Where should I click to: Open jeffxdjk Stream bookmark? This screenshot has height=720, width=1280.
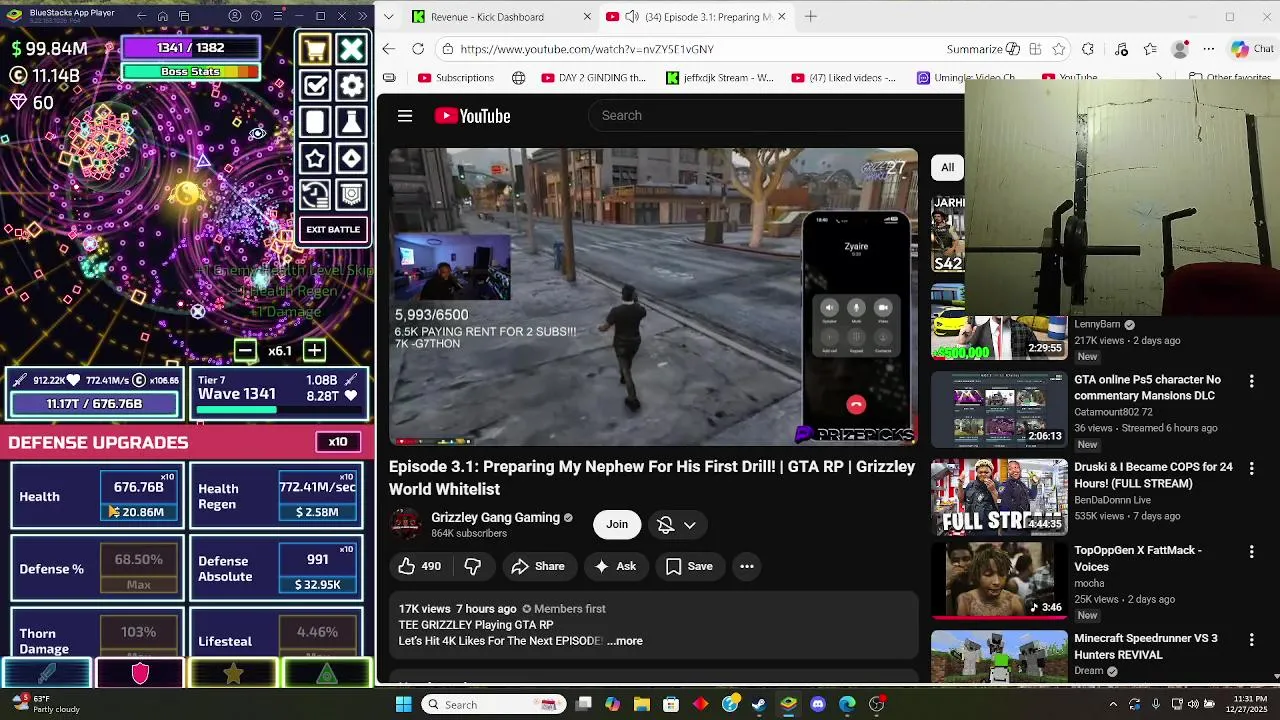720,78
